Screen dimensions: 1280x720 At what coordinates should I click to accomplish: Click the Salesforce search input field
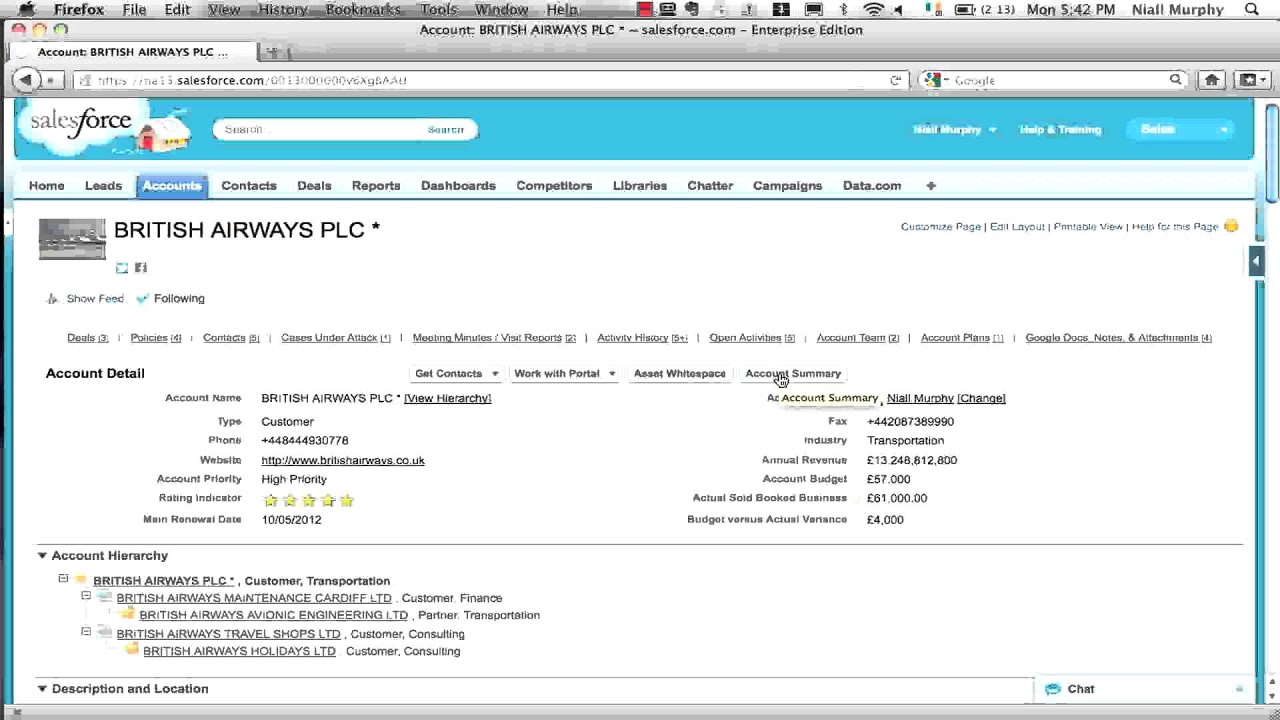(x=318, y=129)
